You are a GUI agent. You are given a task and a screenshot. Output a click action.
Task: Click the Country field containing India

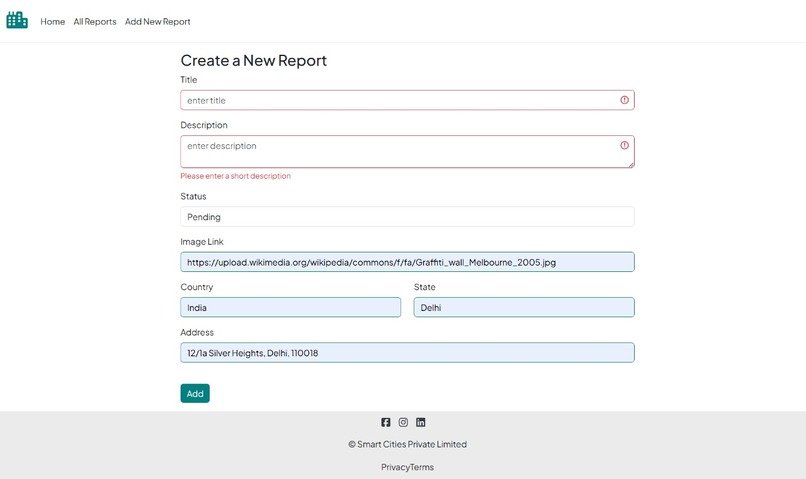(x=290, y=307)
